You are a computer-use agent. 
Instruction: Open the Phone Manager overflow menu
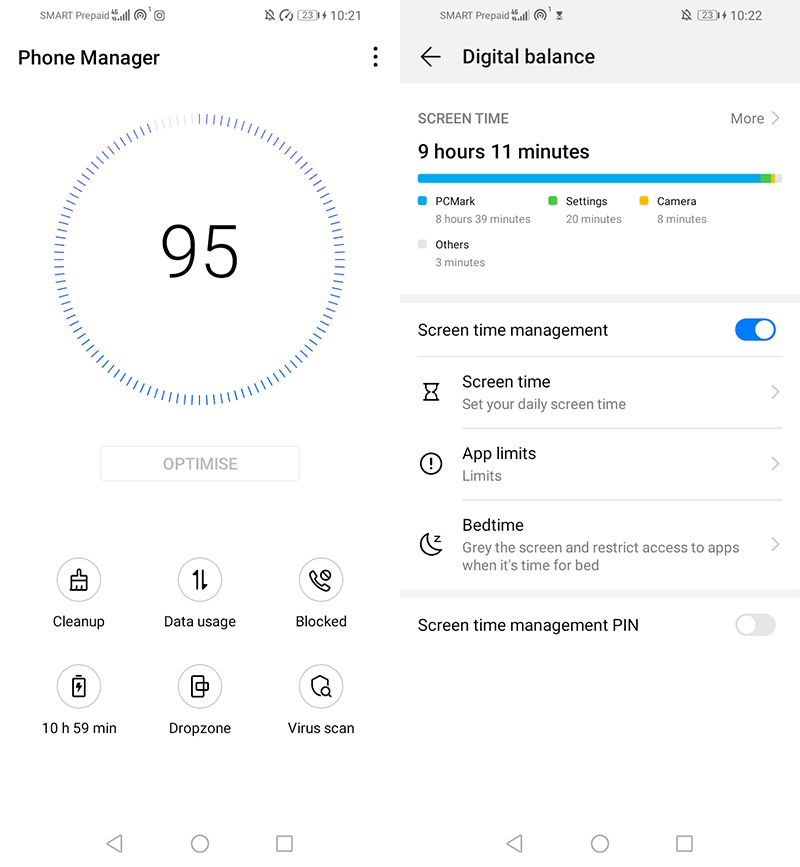pyautogui.click(x=375, y=57)
